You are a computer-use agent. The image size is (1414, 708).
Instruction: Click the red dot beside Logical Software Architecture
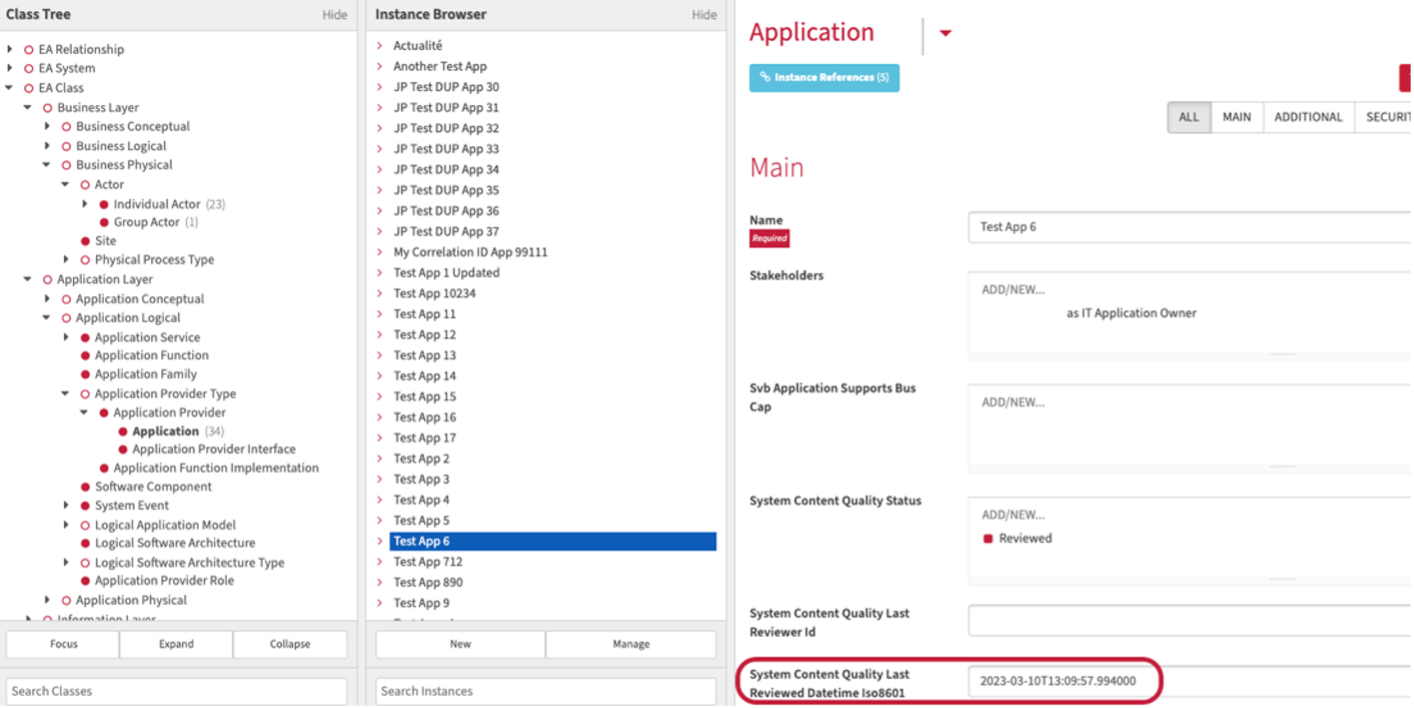[x=85, y=544]
